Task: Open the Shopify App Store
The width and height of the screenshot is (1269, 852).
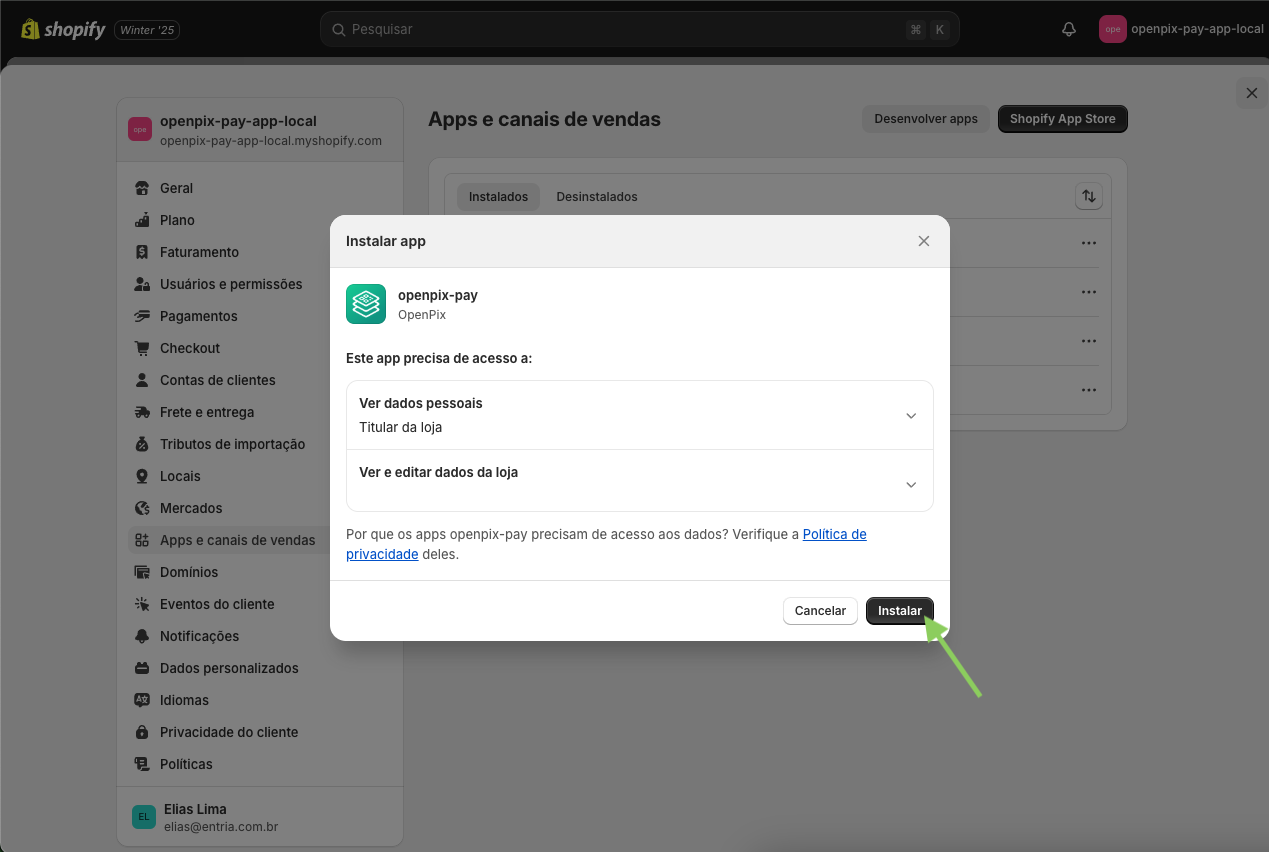Action: [x=1062, y=118]
